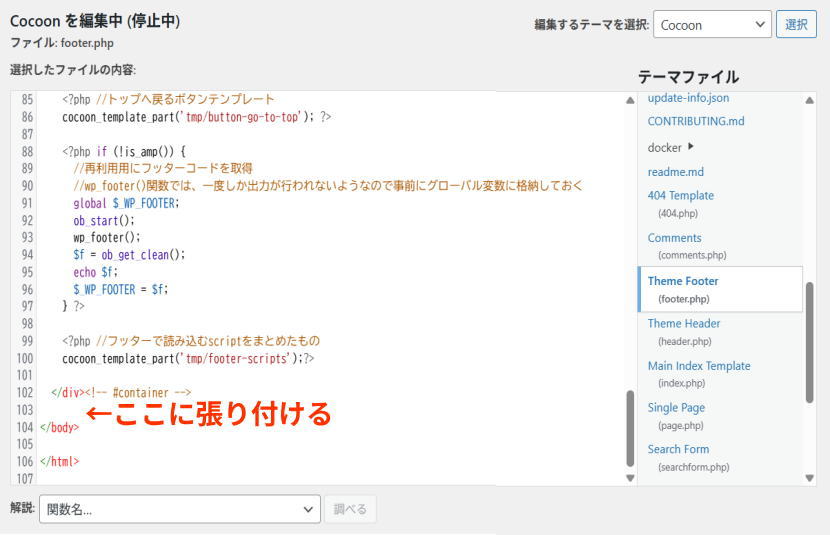Expand the docker folder
This screenshot has height=535, width=830.
(x=664, y=148)
